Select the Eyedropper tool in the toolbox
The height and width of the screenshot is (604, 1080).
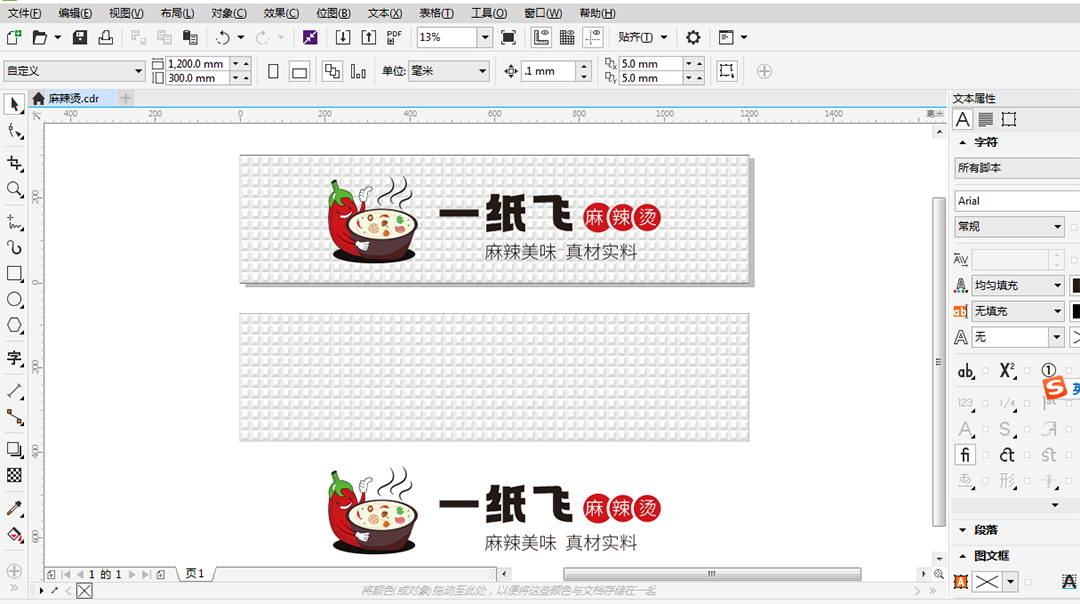[14, 509]
